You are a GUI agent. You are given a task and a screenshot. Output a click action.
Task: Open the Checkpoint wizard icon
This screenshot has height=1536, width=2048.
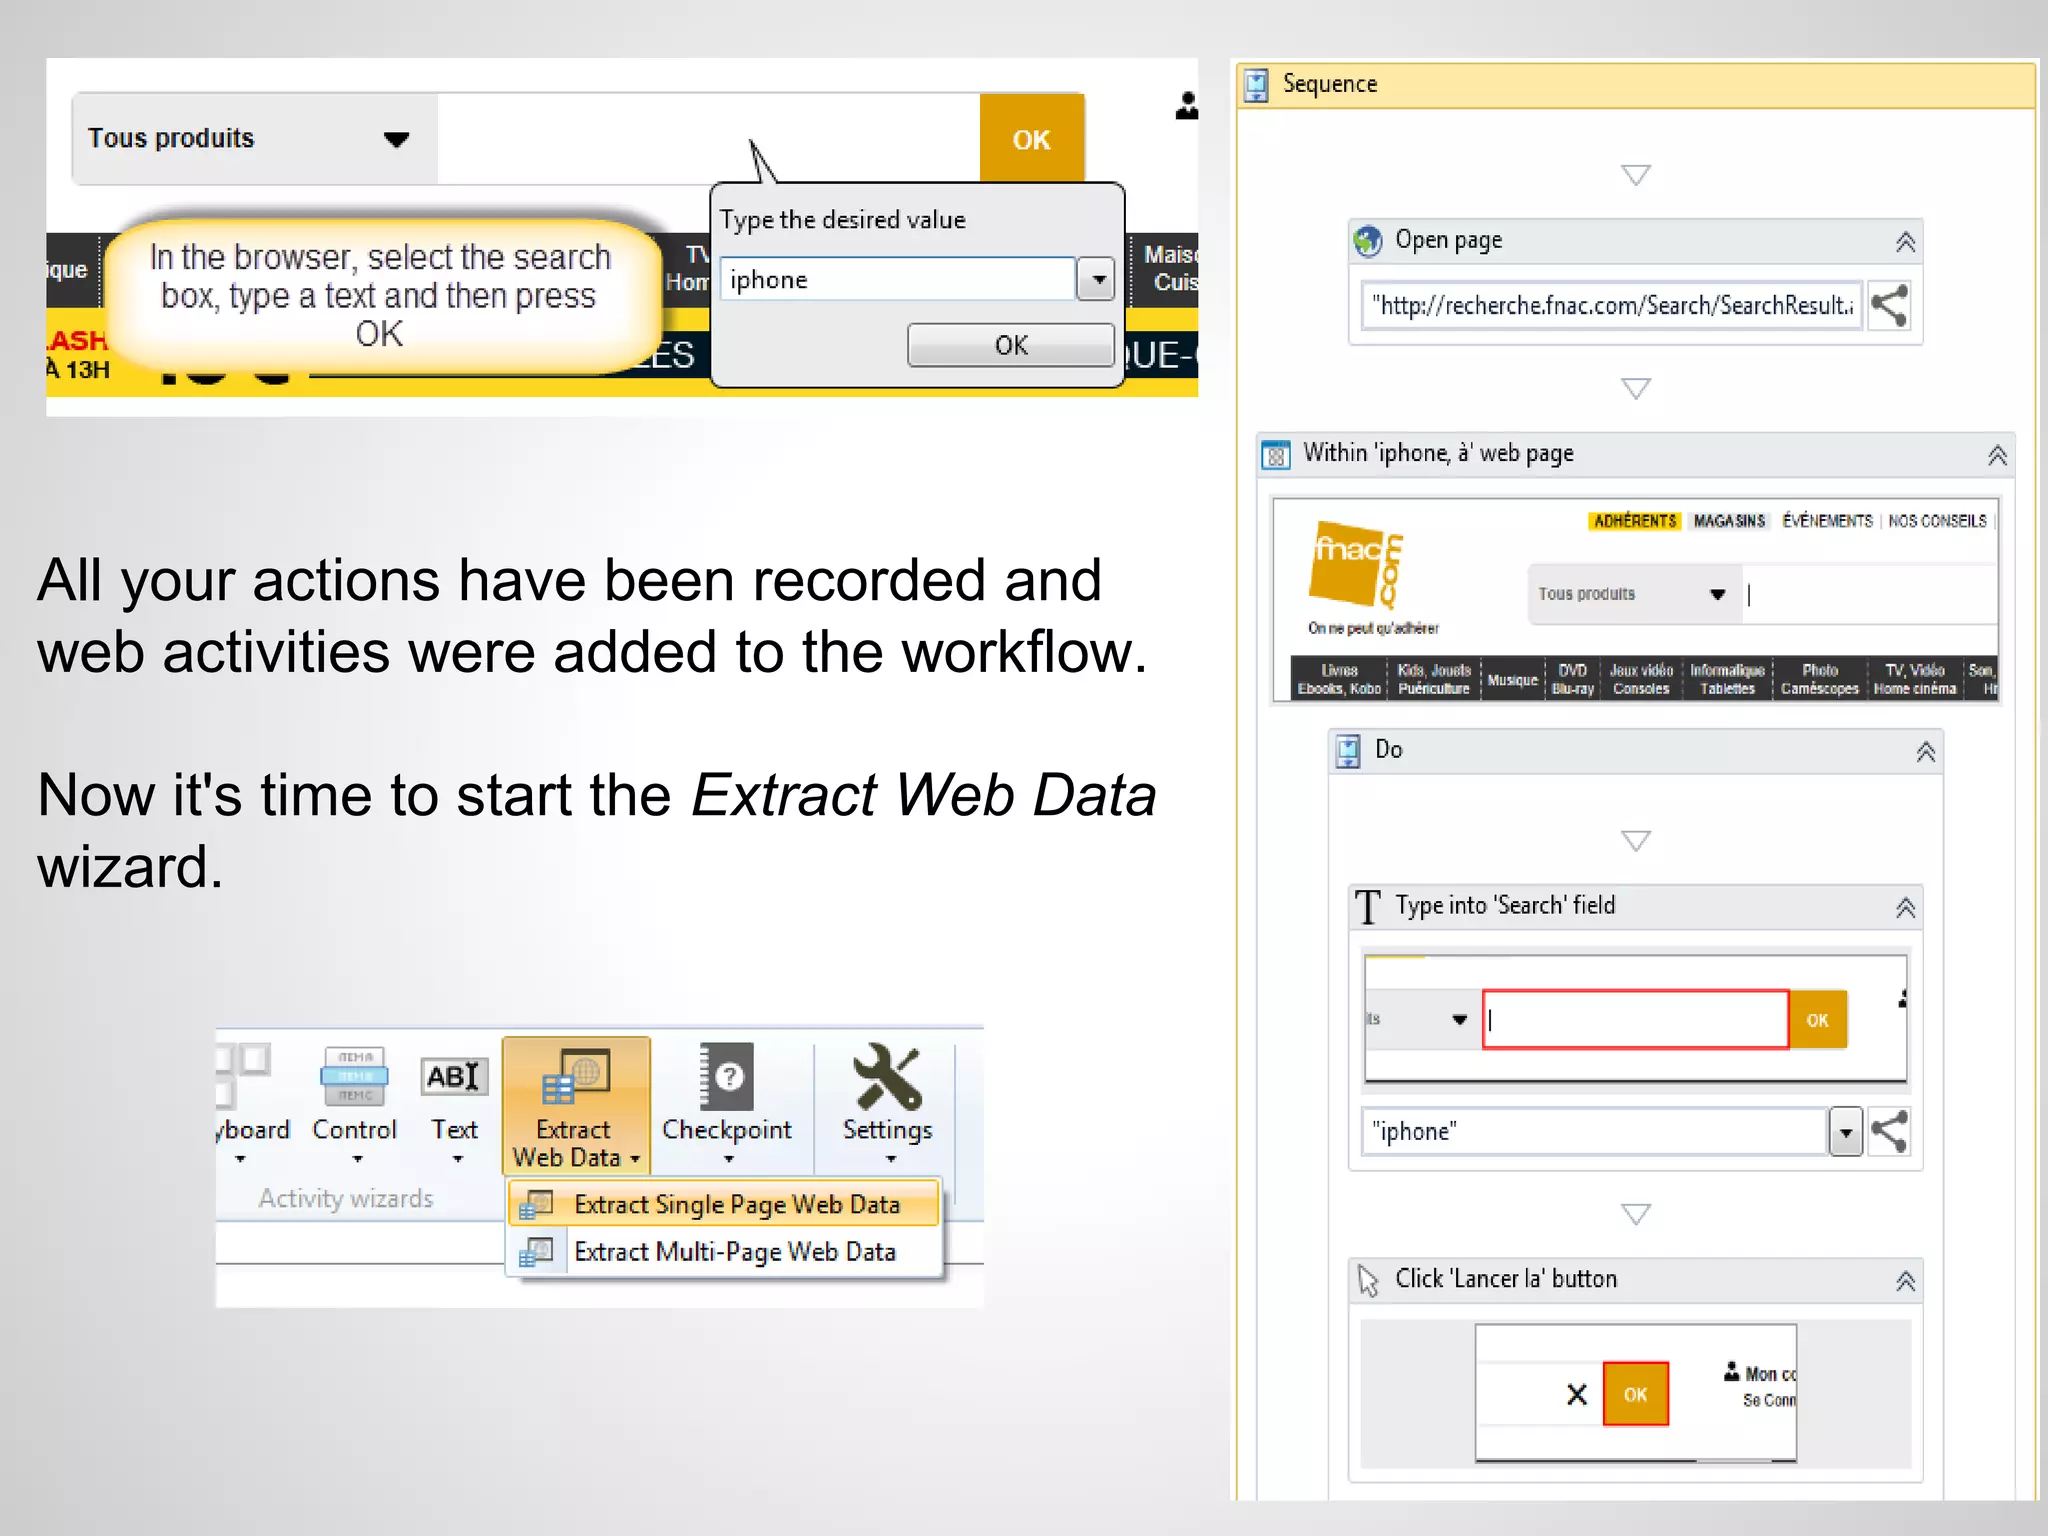[727, 1078]
